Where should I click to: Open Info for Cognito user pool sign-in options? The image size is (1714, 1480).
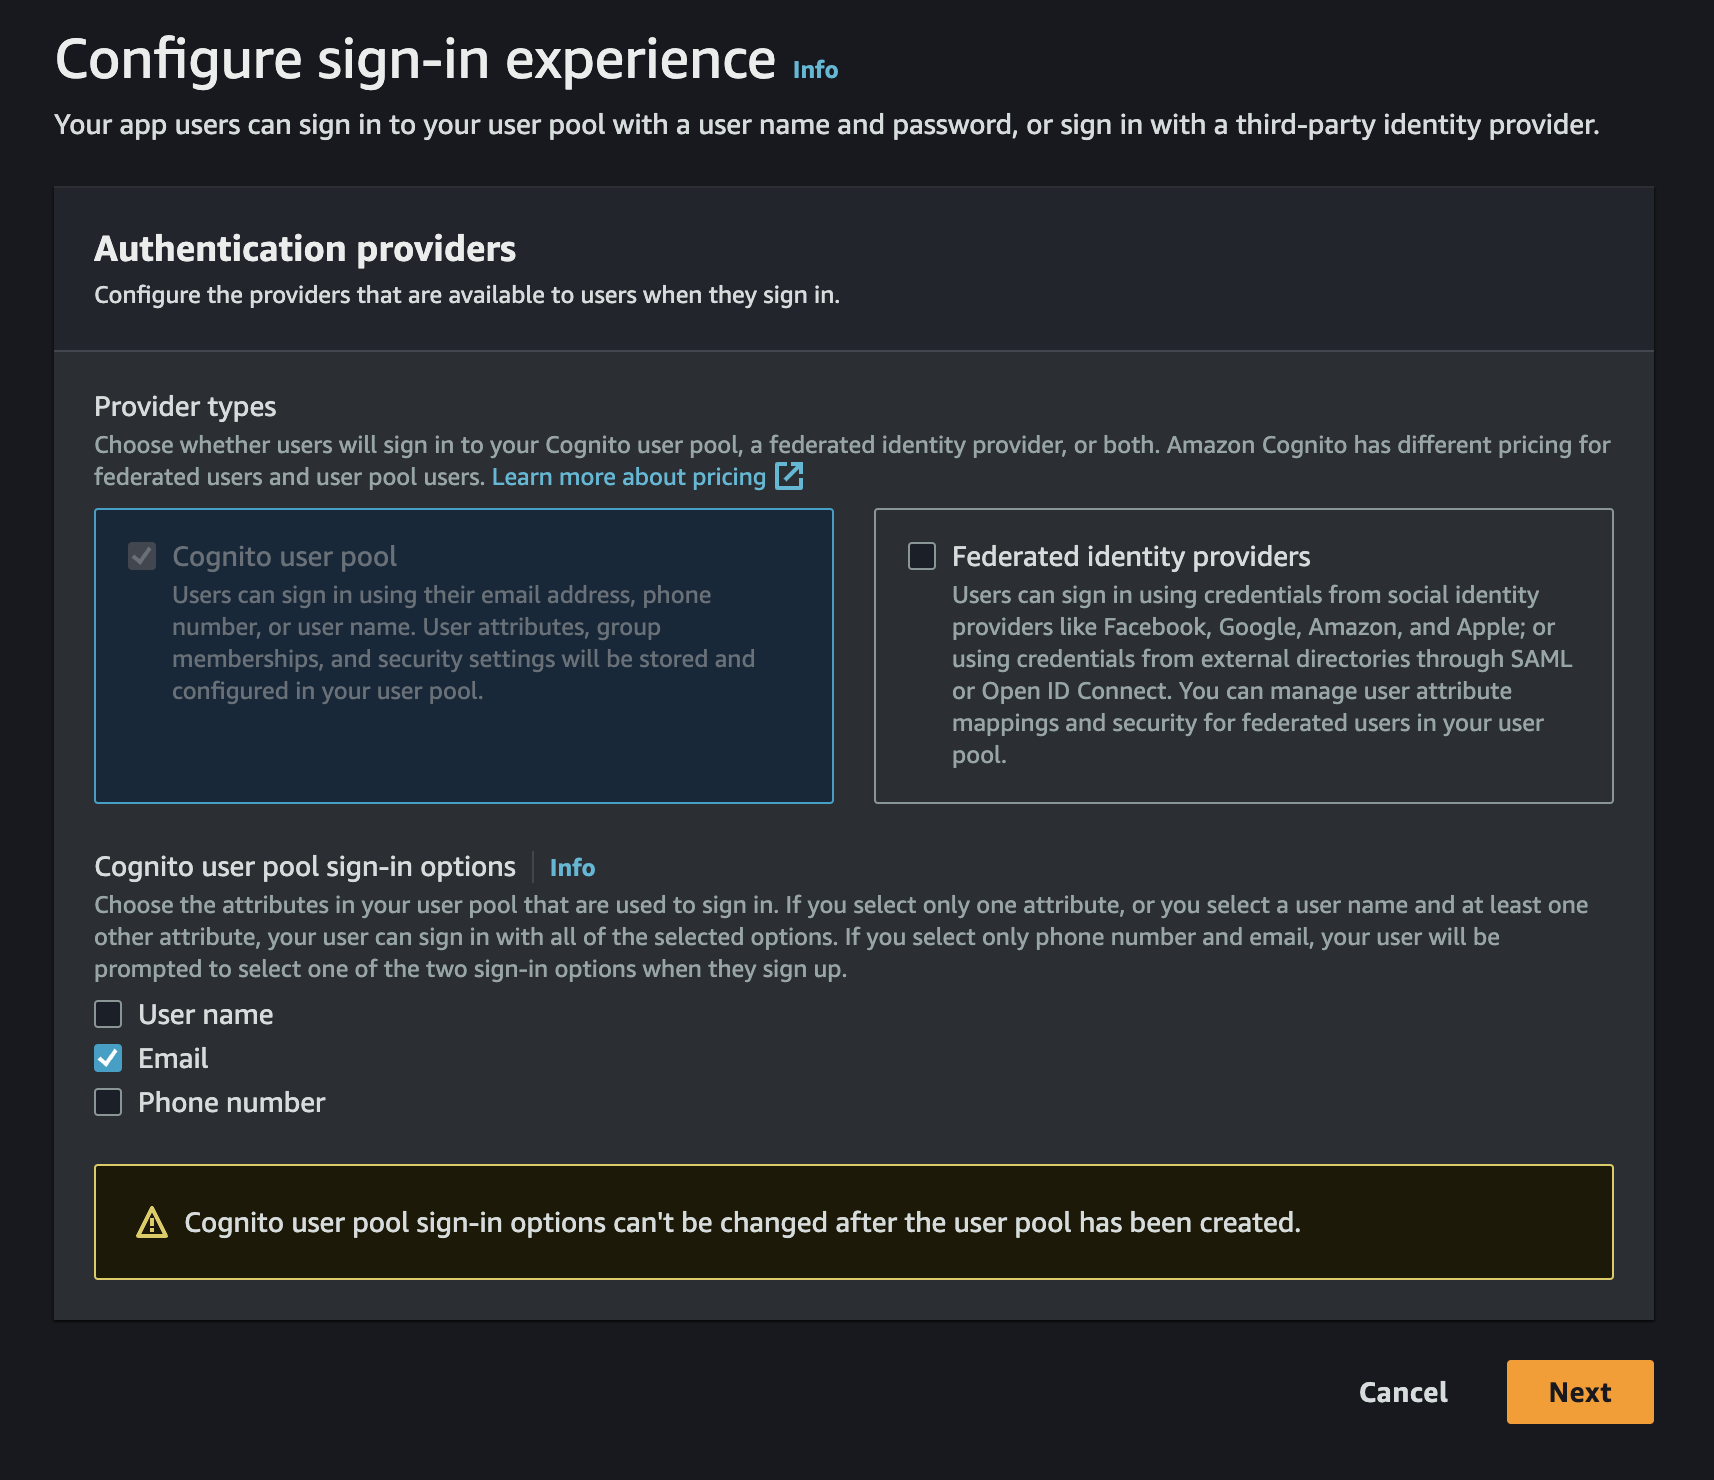point(572,867)
